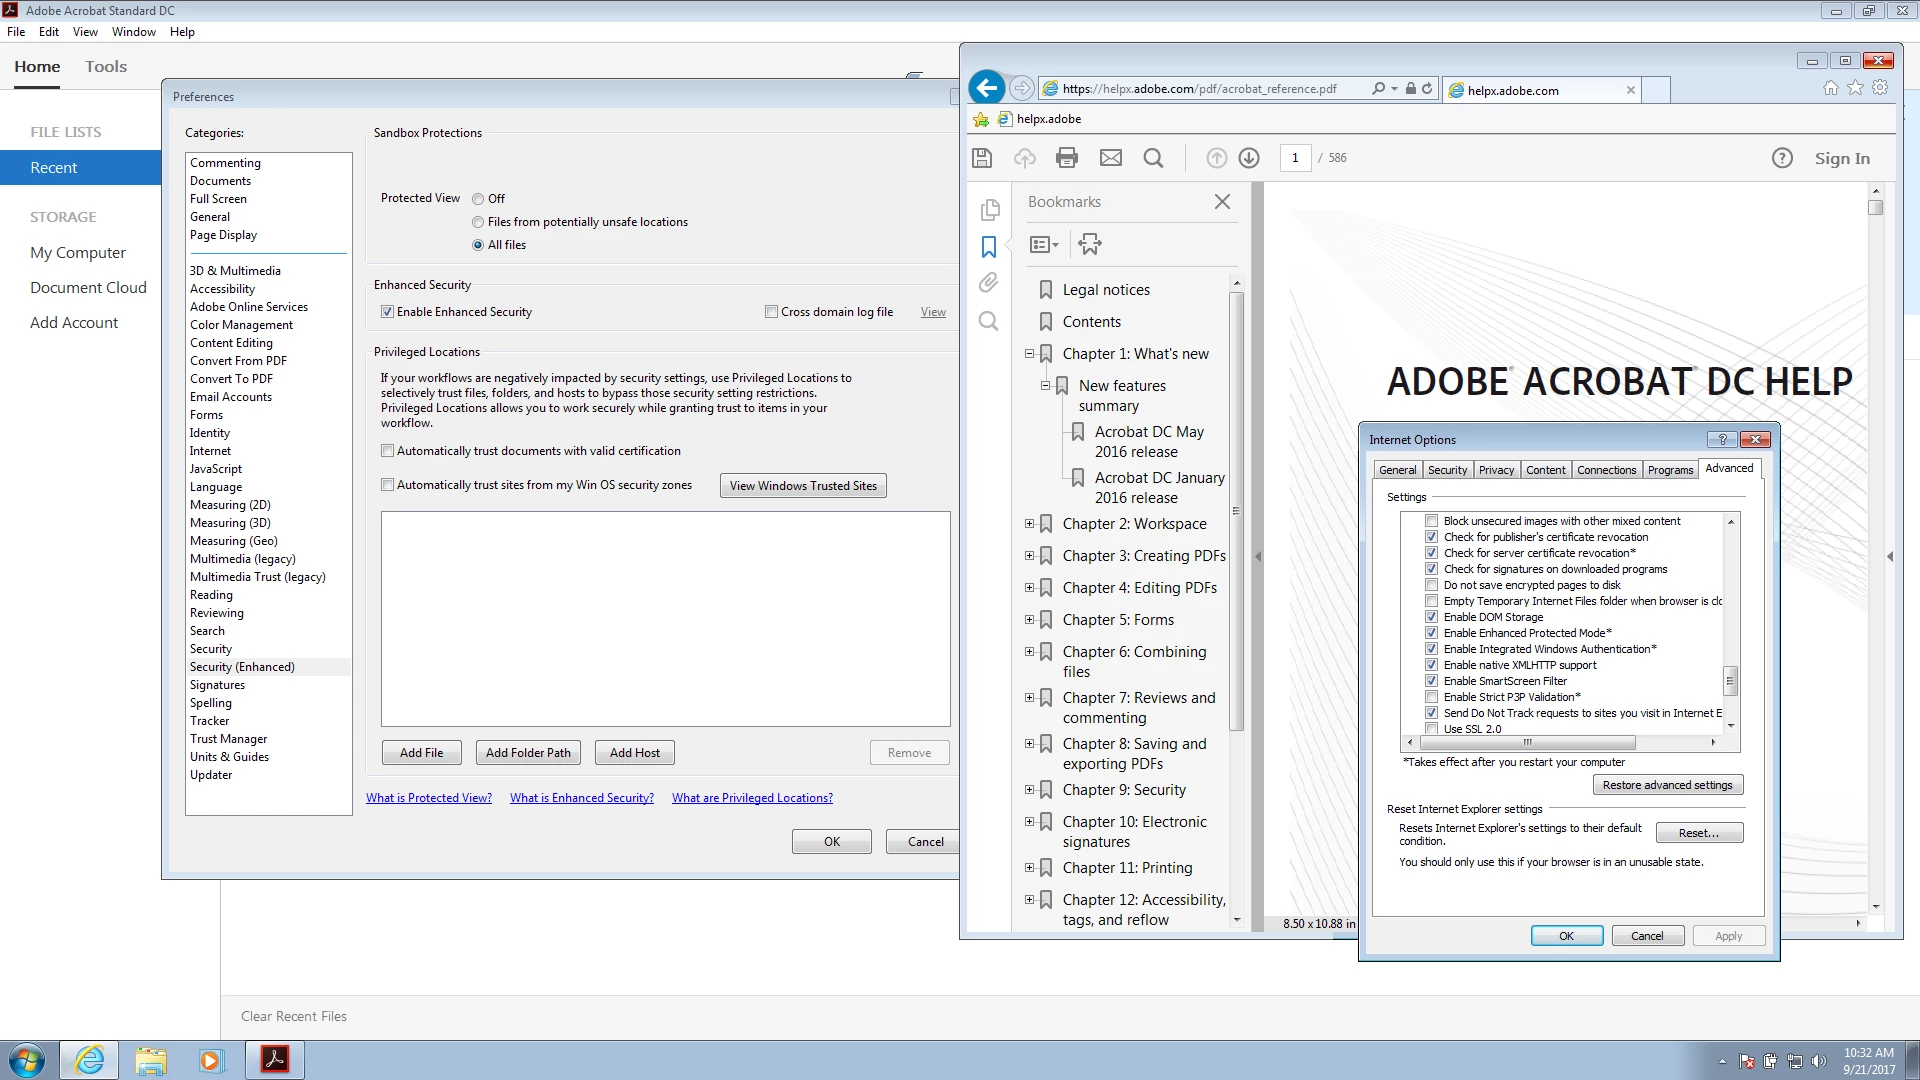Click the email envelope icon
The height and width of the screenshot is (1080, 1920).
coord(1110,158)
